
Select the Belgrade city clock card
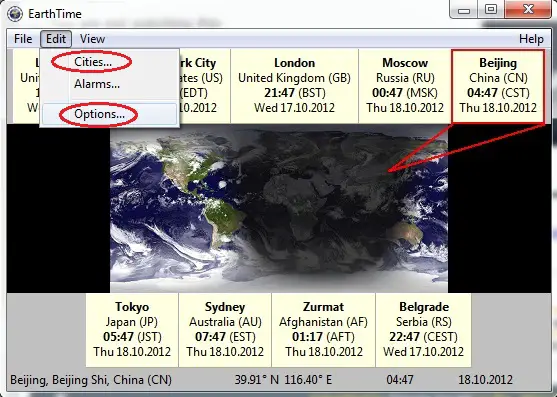423,330
